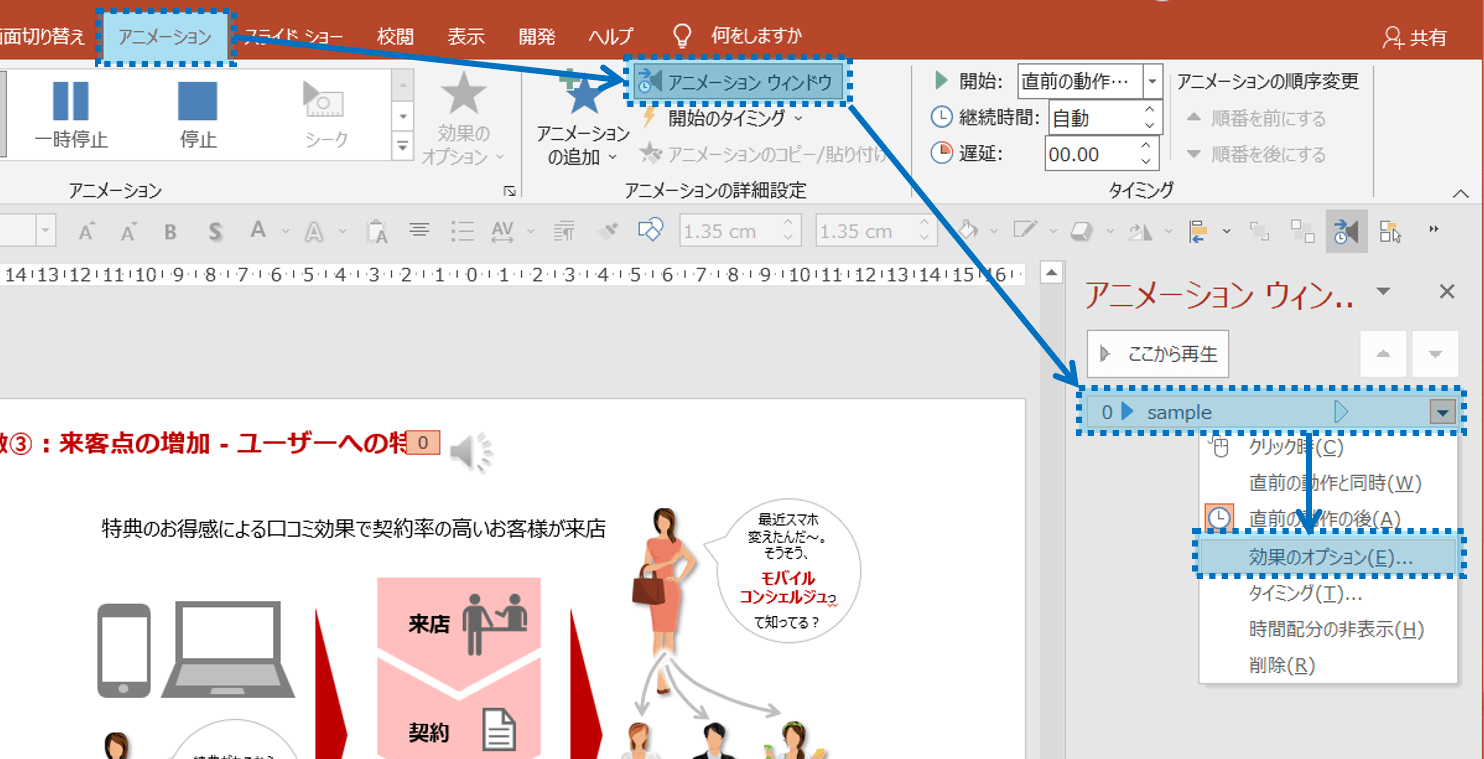The width and height of the screenshot is (1484, 759).
Task: Open the 開発 ribbon tab
Action: (x=537, y=37)
